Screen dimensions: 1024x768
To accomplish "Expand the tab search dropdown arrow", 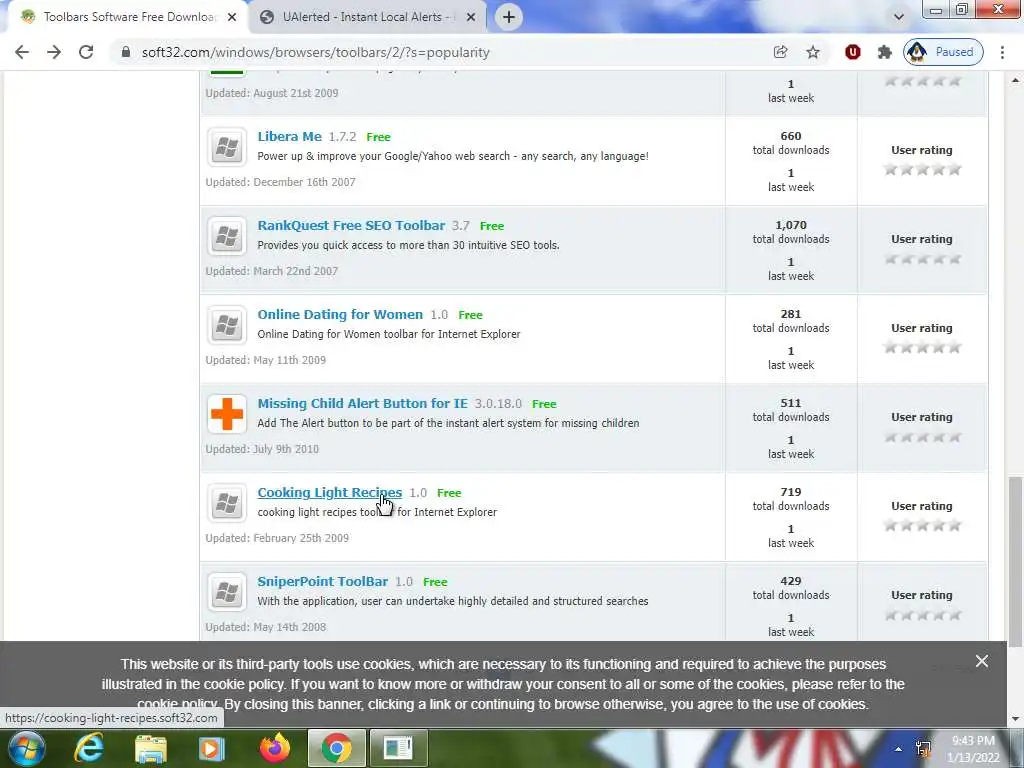I will click(x=899, y=17).
